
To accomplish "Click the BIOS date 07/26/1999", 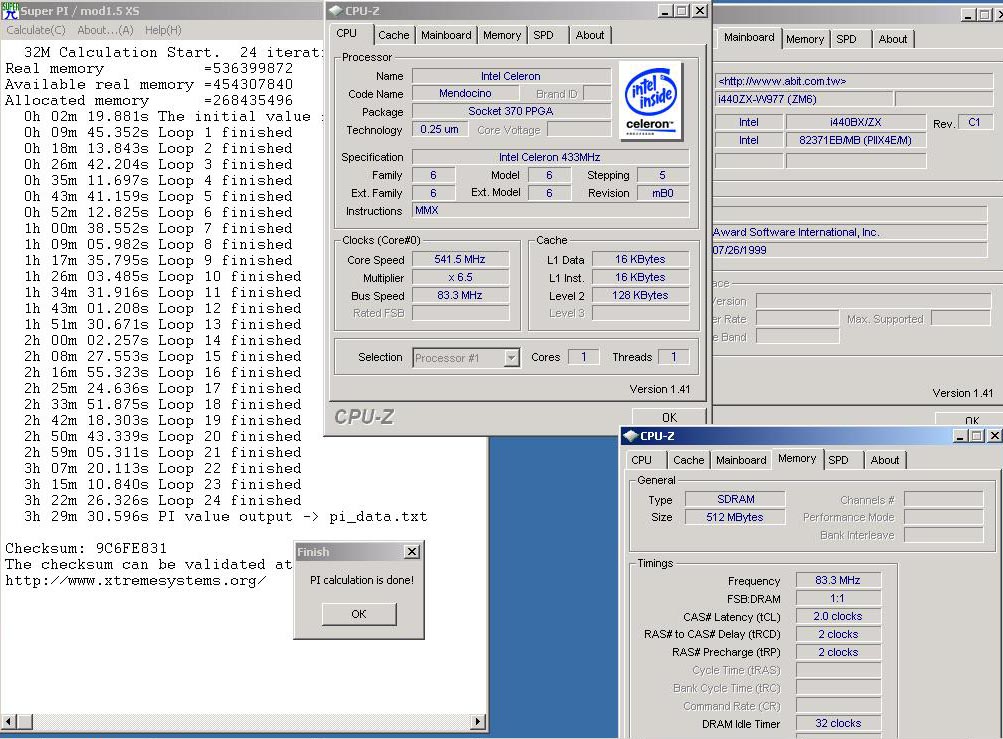I will pos(849,250).
